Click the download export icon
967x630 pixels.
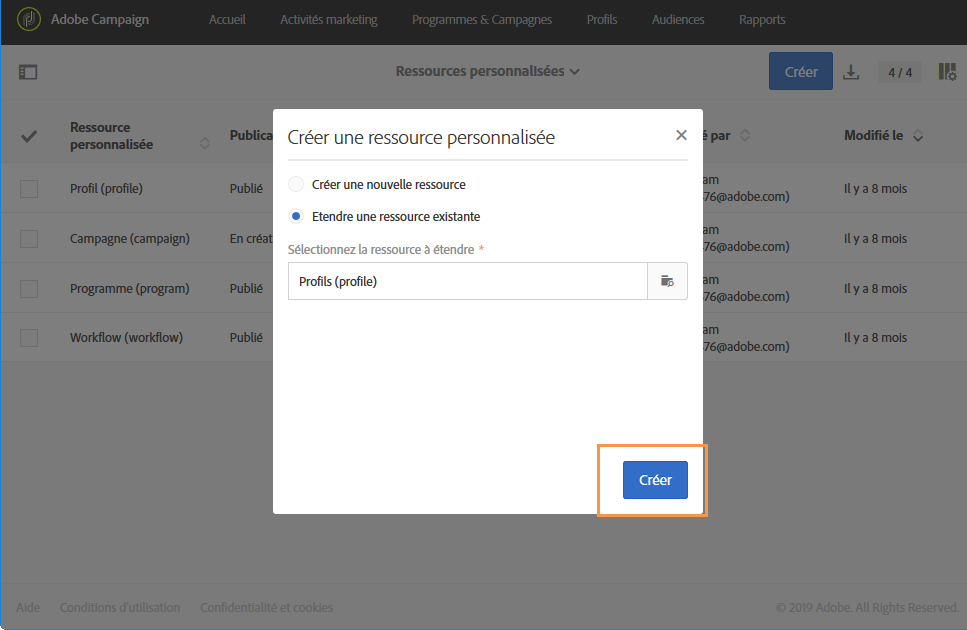(851, 72)
